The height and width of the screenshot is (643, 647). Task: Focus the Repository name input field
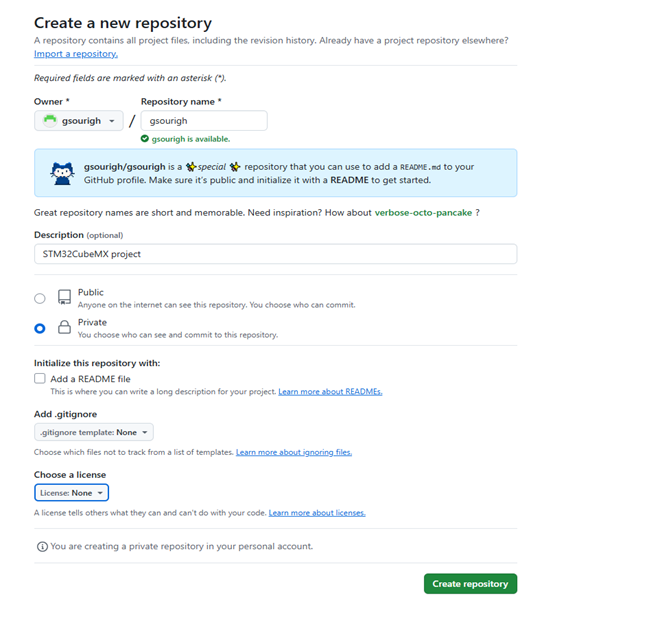(204, 121)
